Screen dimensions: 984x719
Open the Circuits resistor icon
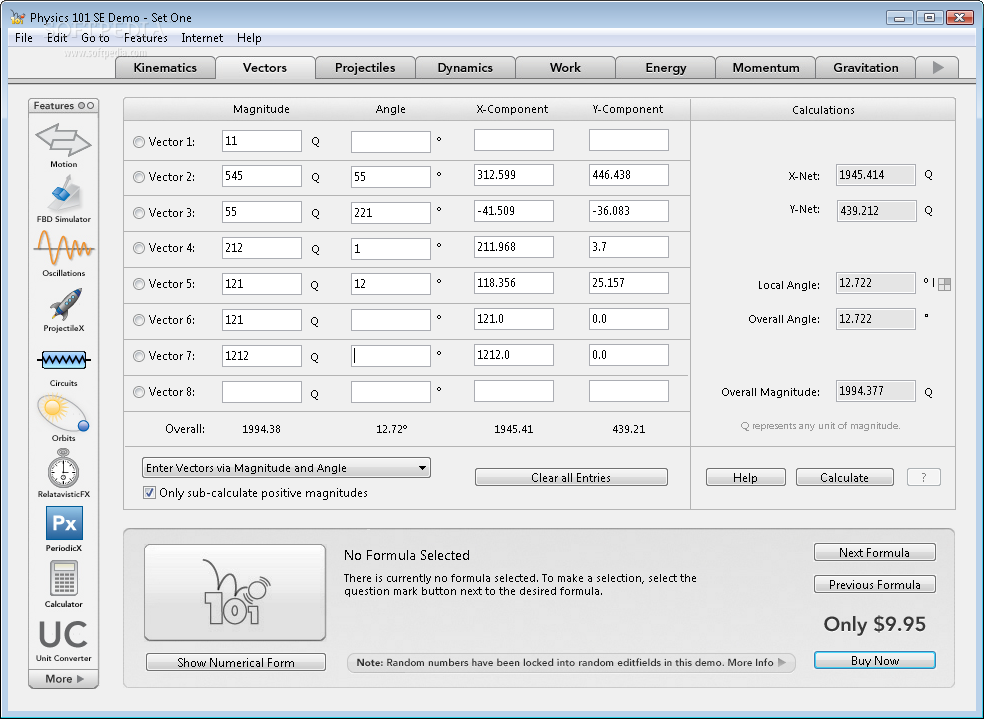pos(63,360)
